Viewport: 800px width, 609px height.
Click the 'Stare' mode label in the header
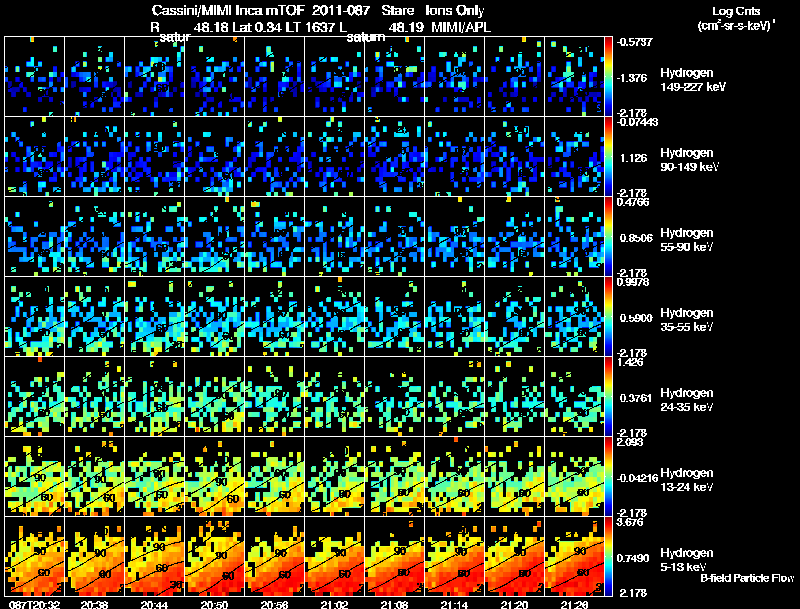pos(398,10)
